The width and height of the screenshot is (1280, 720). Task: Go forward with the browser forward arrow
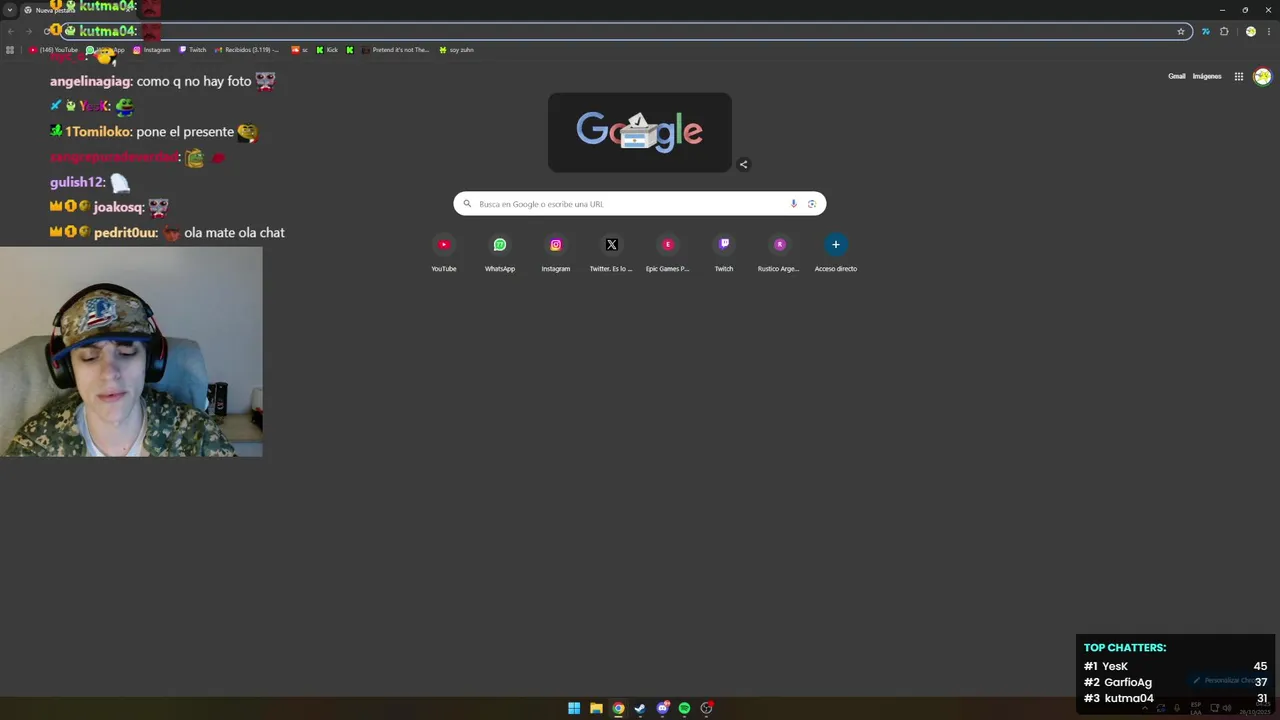tap(28, 31)
